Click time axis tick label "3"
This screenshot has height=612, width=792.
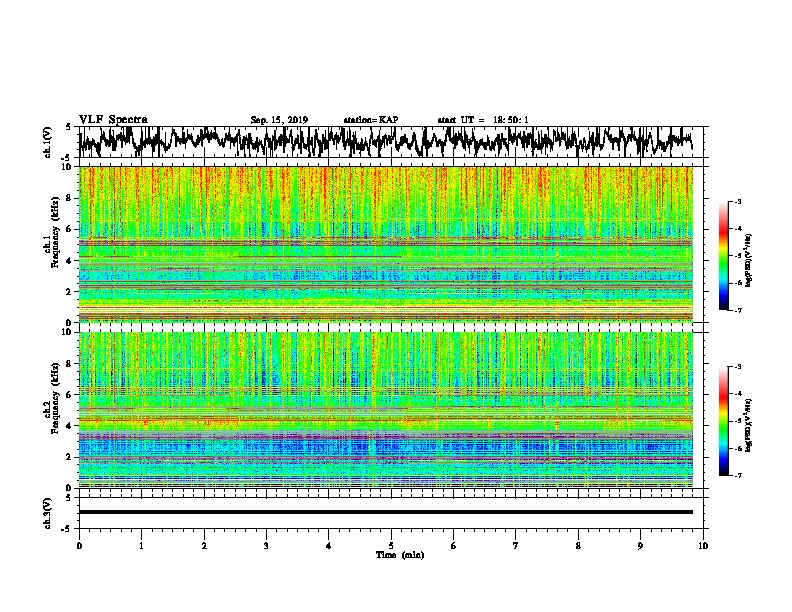tap(266, 546)
